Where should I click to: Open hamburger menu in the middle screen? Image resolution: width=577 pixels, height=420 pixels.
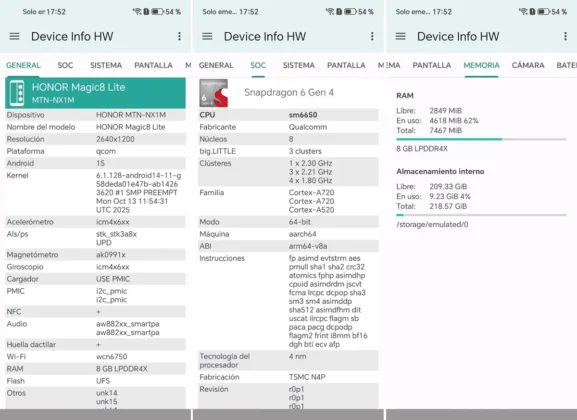point(207,36)
